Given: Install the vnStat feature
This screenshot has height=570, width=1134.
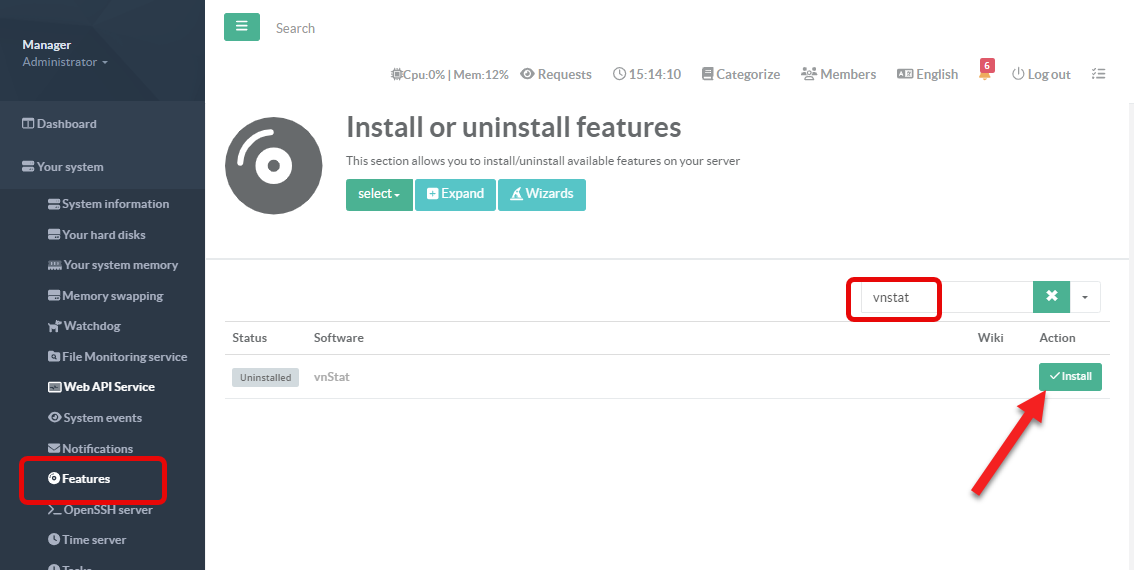Looking at the screenshot, I should pos(1070,377).
